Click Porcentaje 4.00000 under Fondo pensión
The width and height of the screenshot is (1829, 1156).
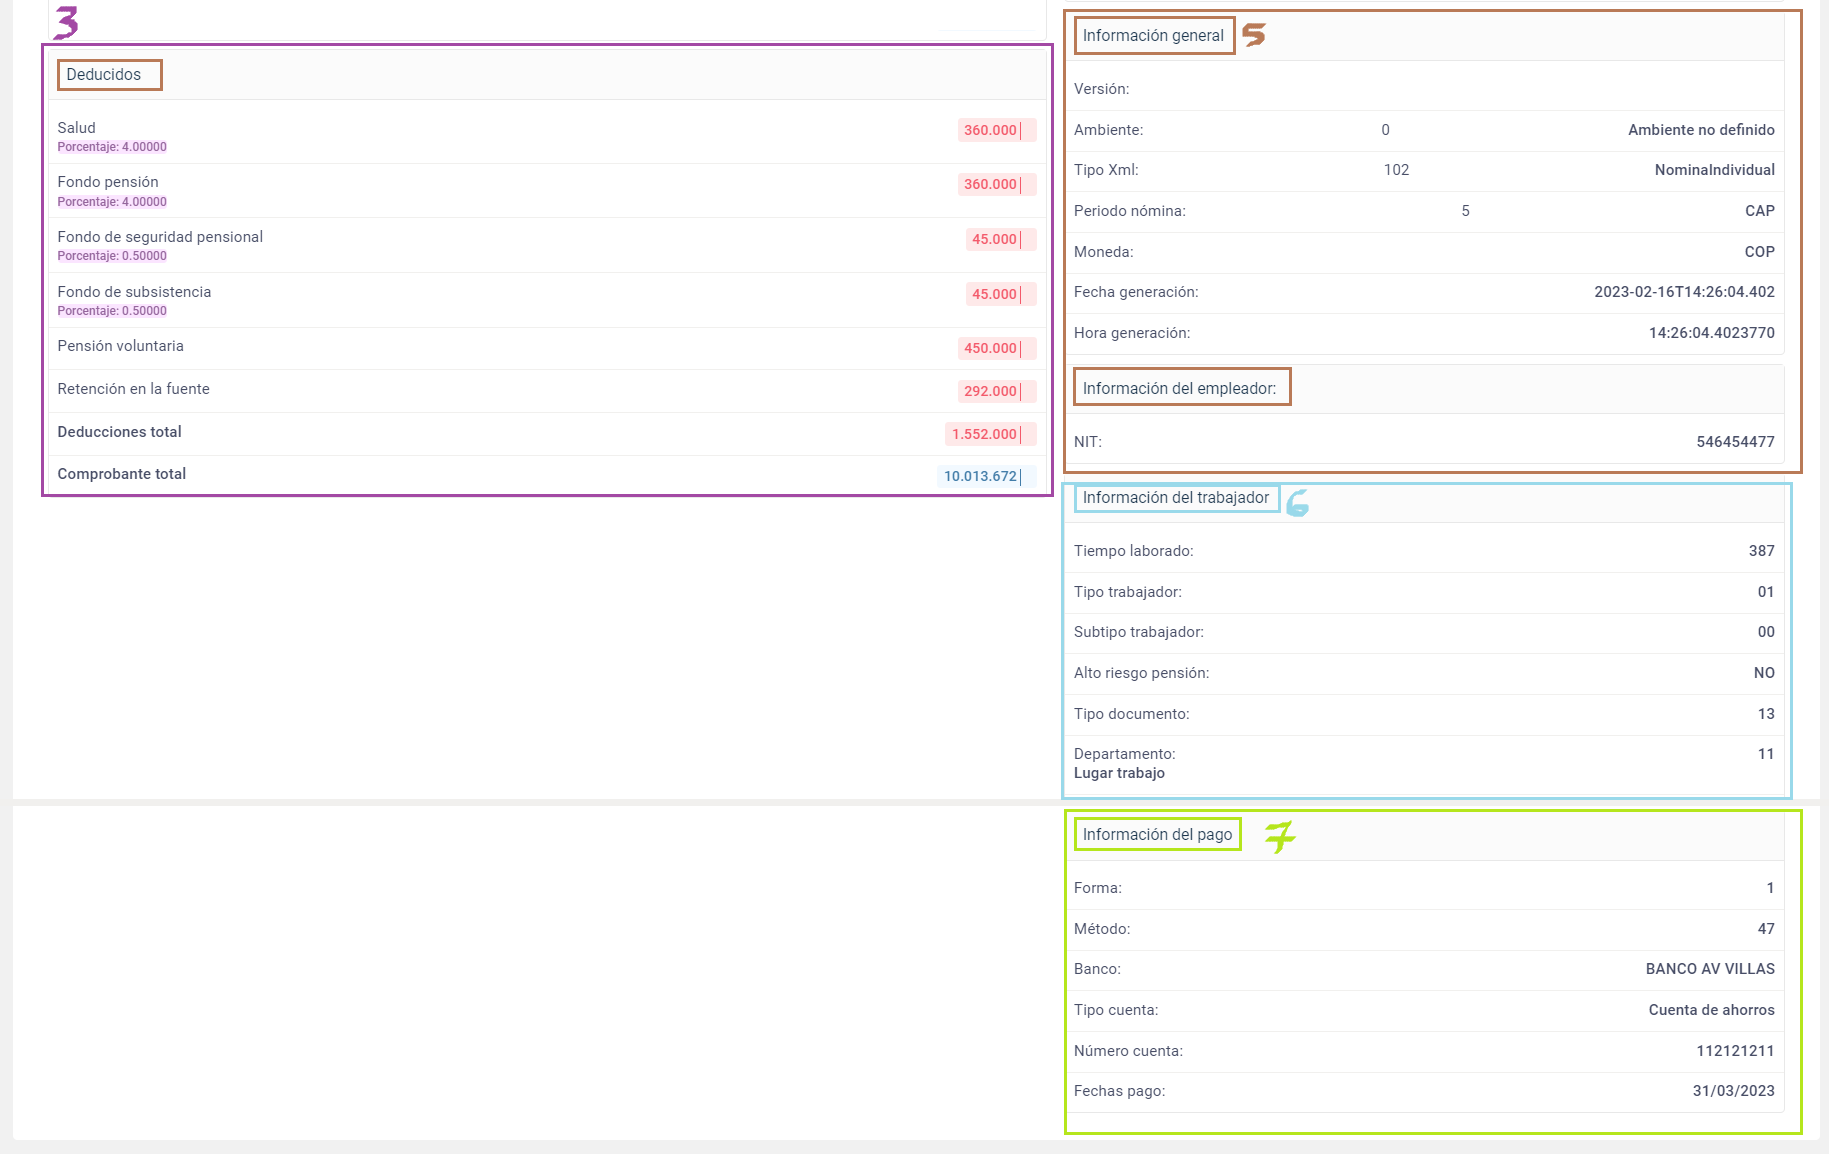tap(112, 202)
